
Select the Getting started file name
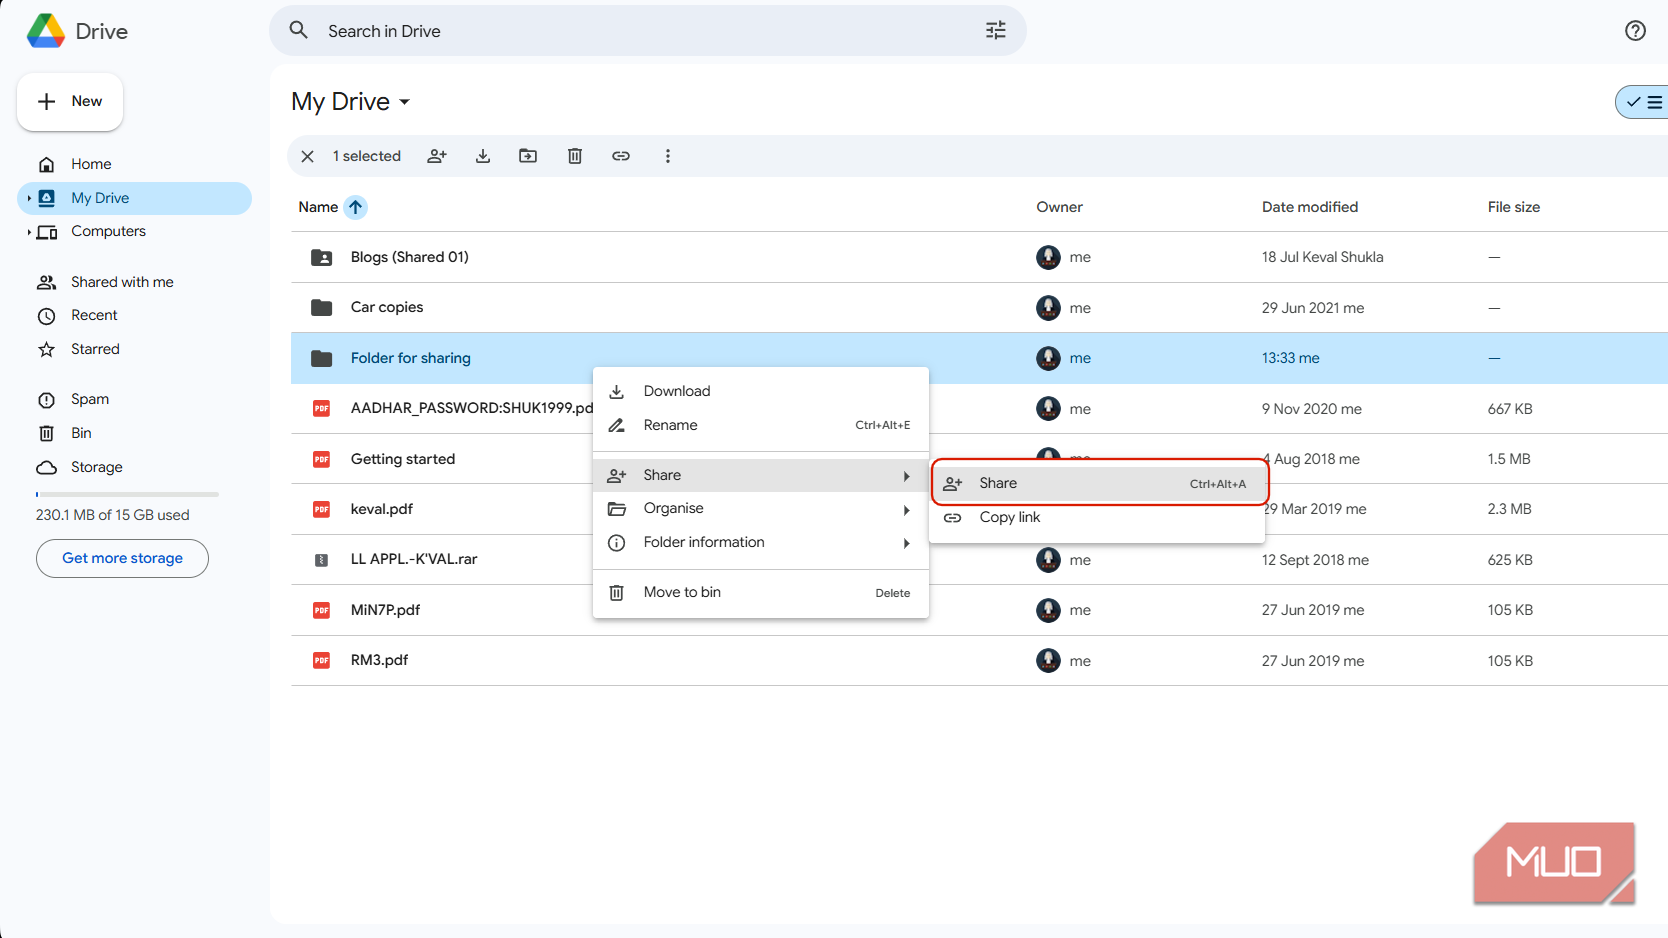403,459
